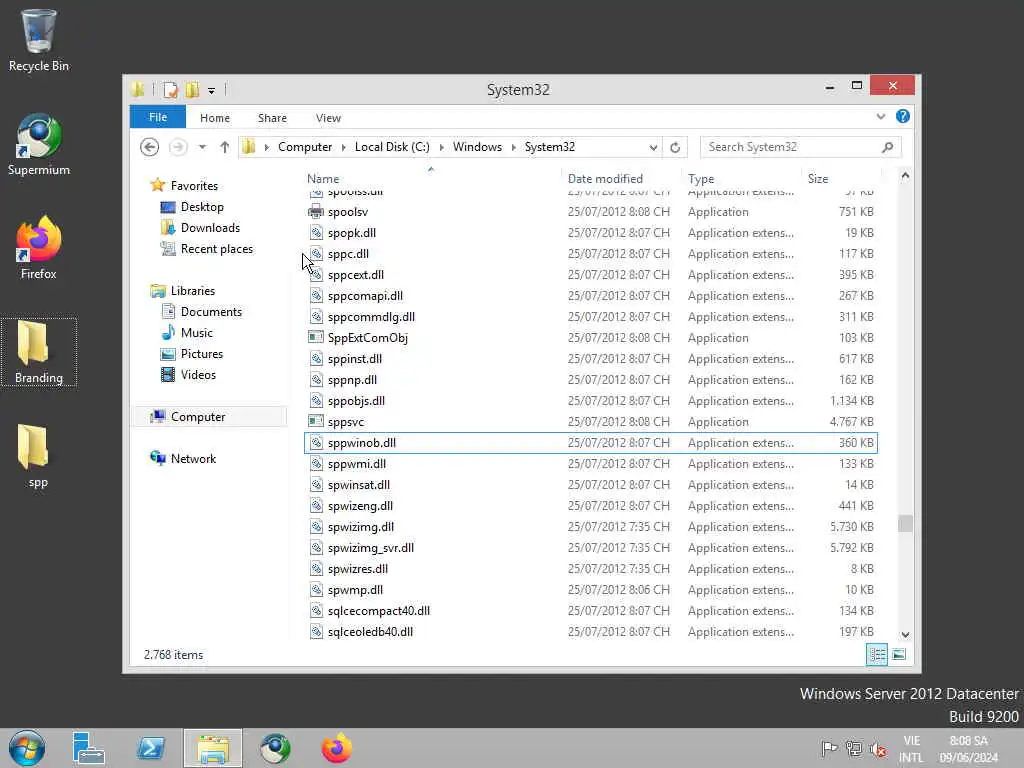This screenshot has height=768, width=1024.
Task: Navigate to Local Disk (C:) breadcrumb
Action: click(x=392, y=147)
